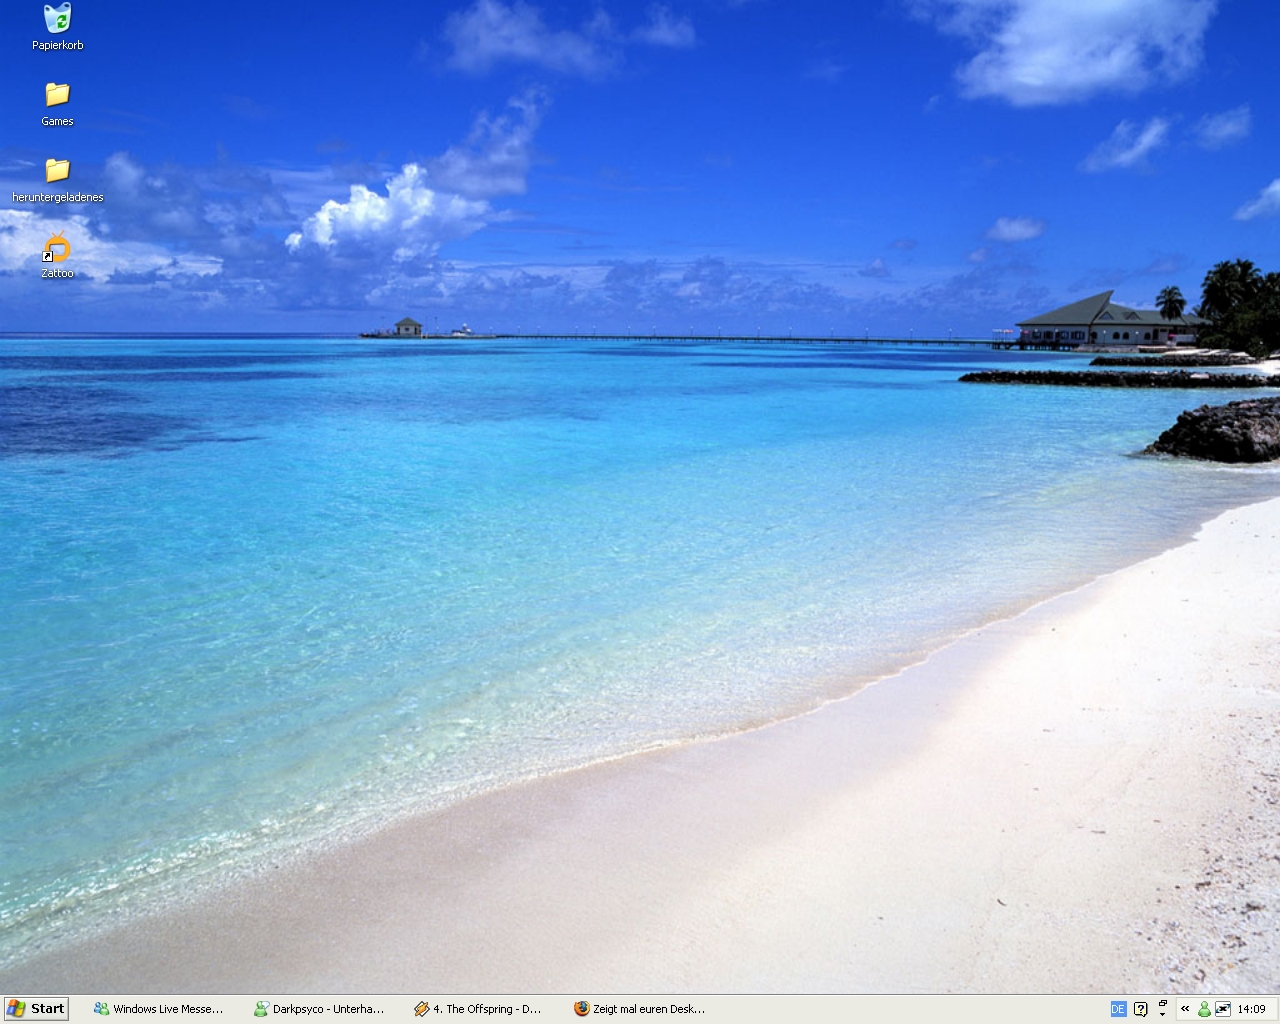Select the heruntergeladenes folder icon
The height and width of the screenshot is (1024, 1280).
click(57, 179)
